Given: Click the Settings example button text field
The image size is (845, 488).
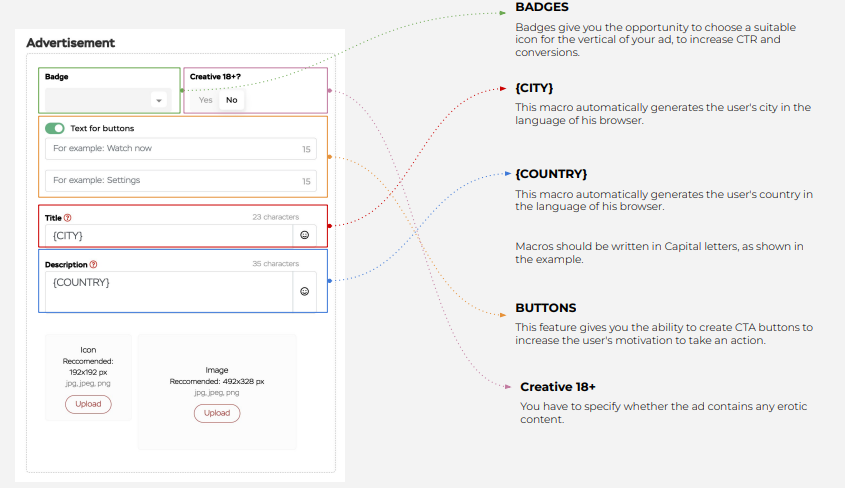Looking at the screenshot, I should (x=181, y=180).
